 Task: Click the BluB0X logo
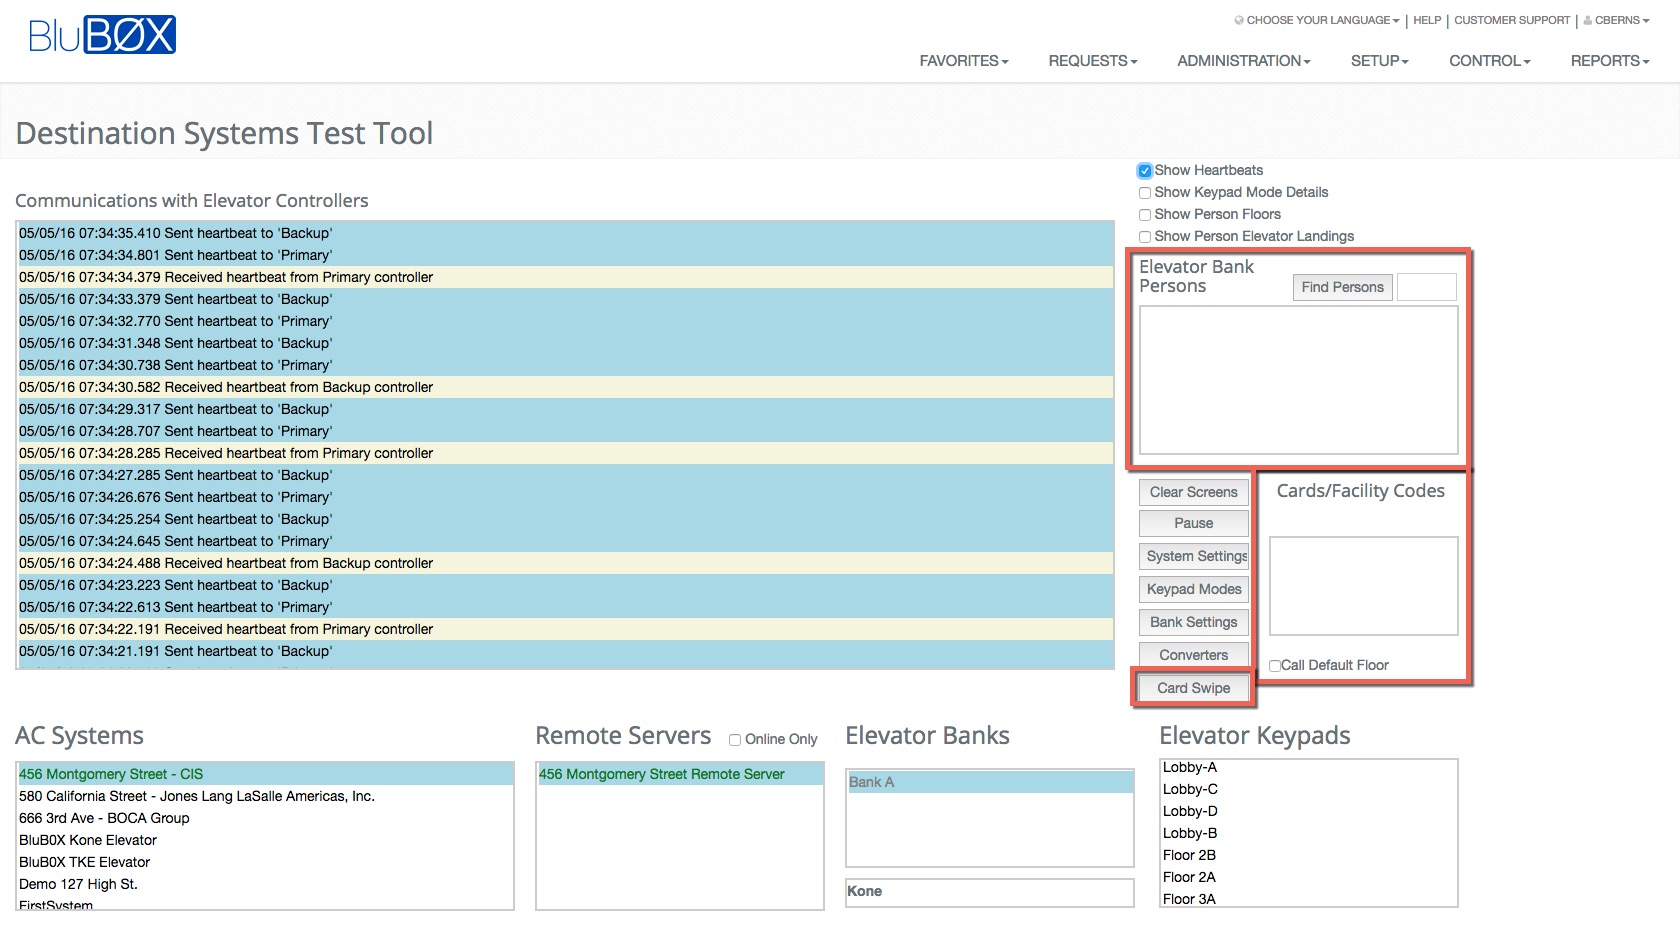[103, 35]
